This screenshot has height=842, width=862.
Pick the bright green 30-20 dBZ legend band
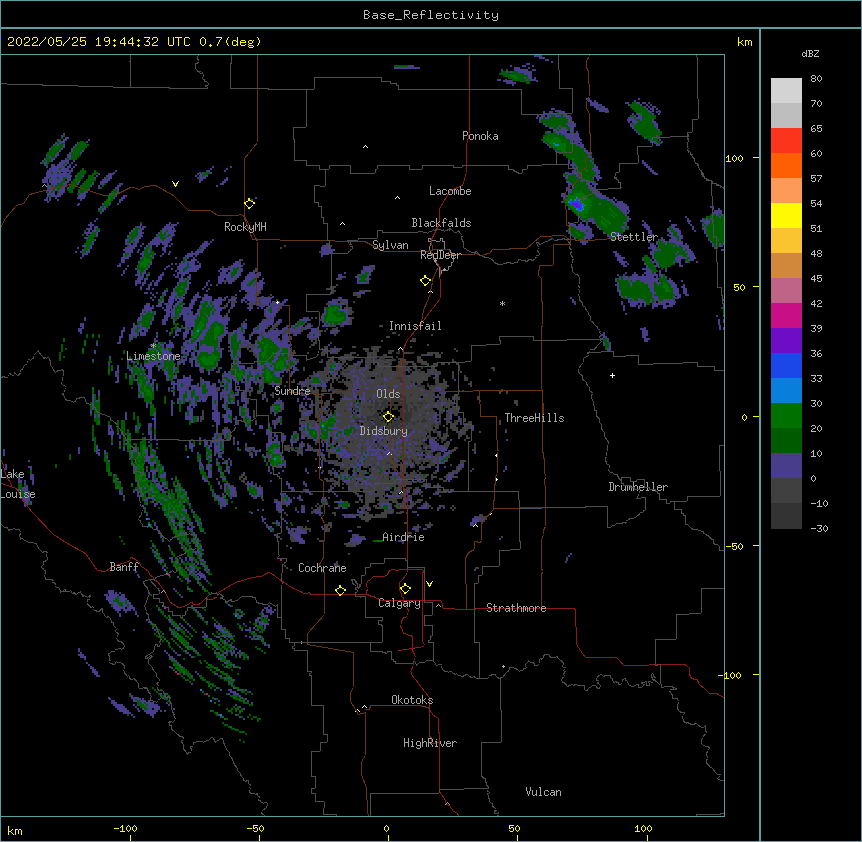pyautogui.click(x=786, y=416)
